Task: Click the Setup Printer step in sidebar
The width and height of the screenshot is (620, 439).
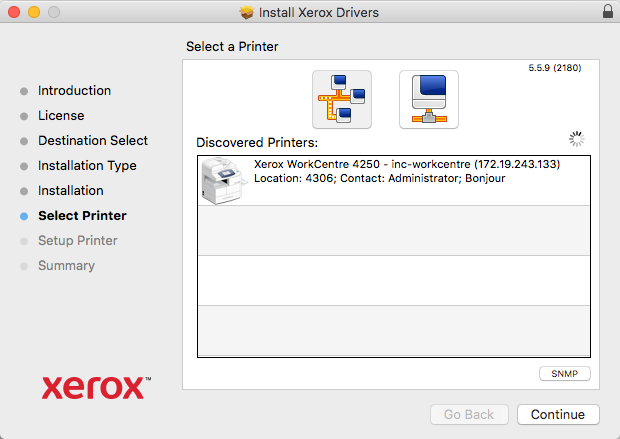Action: click(78, 240)
